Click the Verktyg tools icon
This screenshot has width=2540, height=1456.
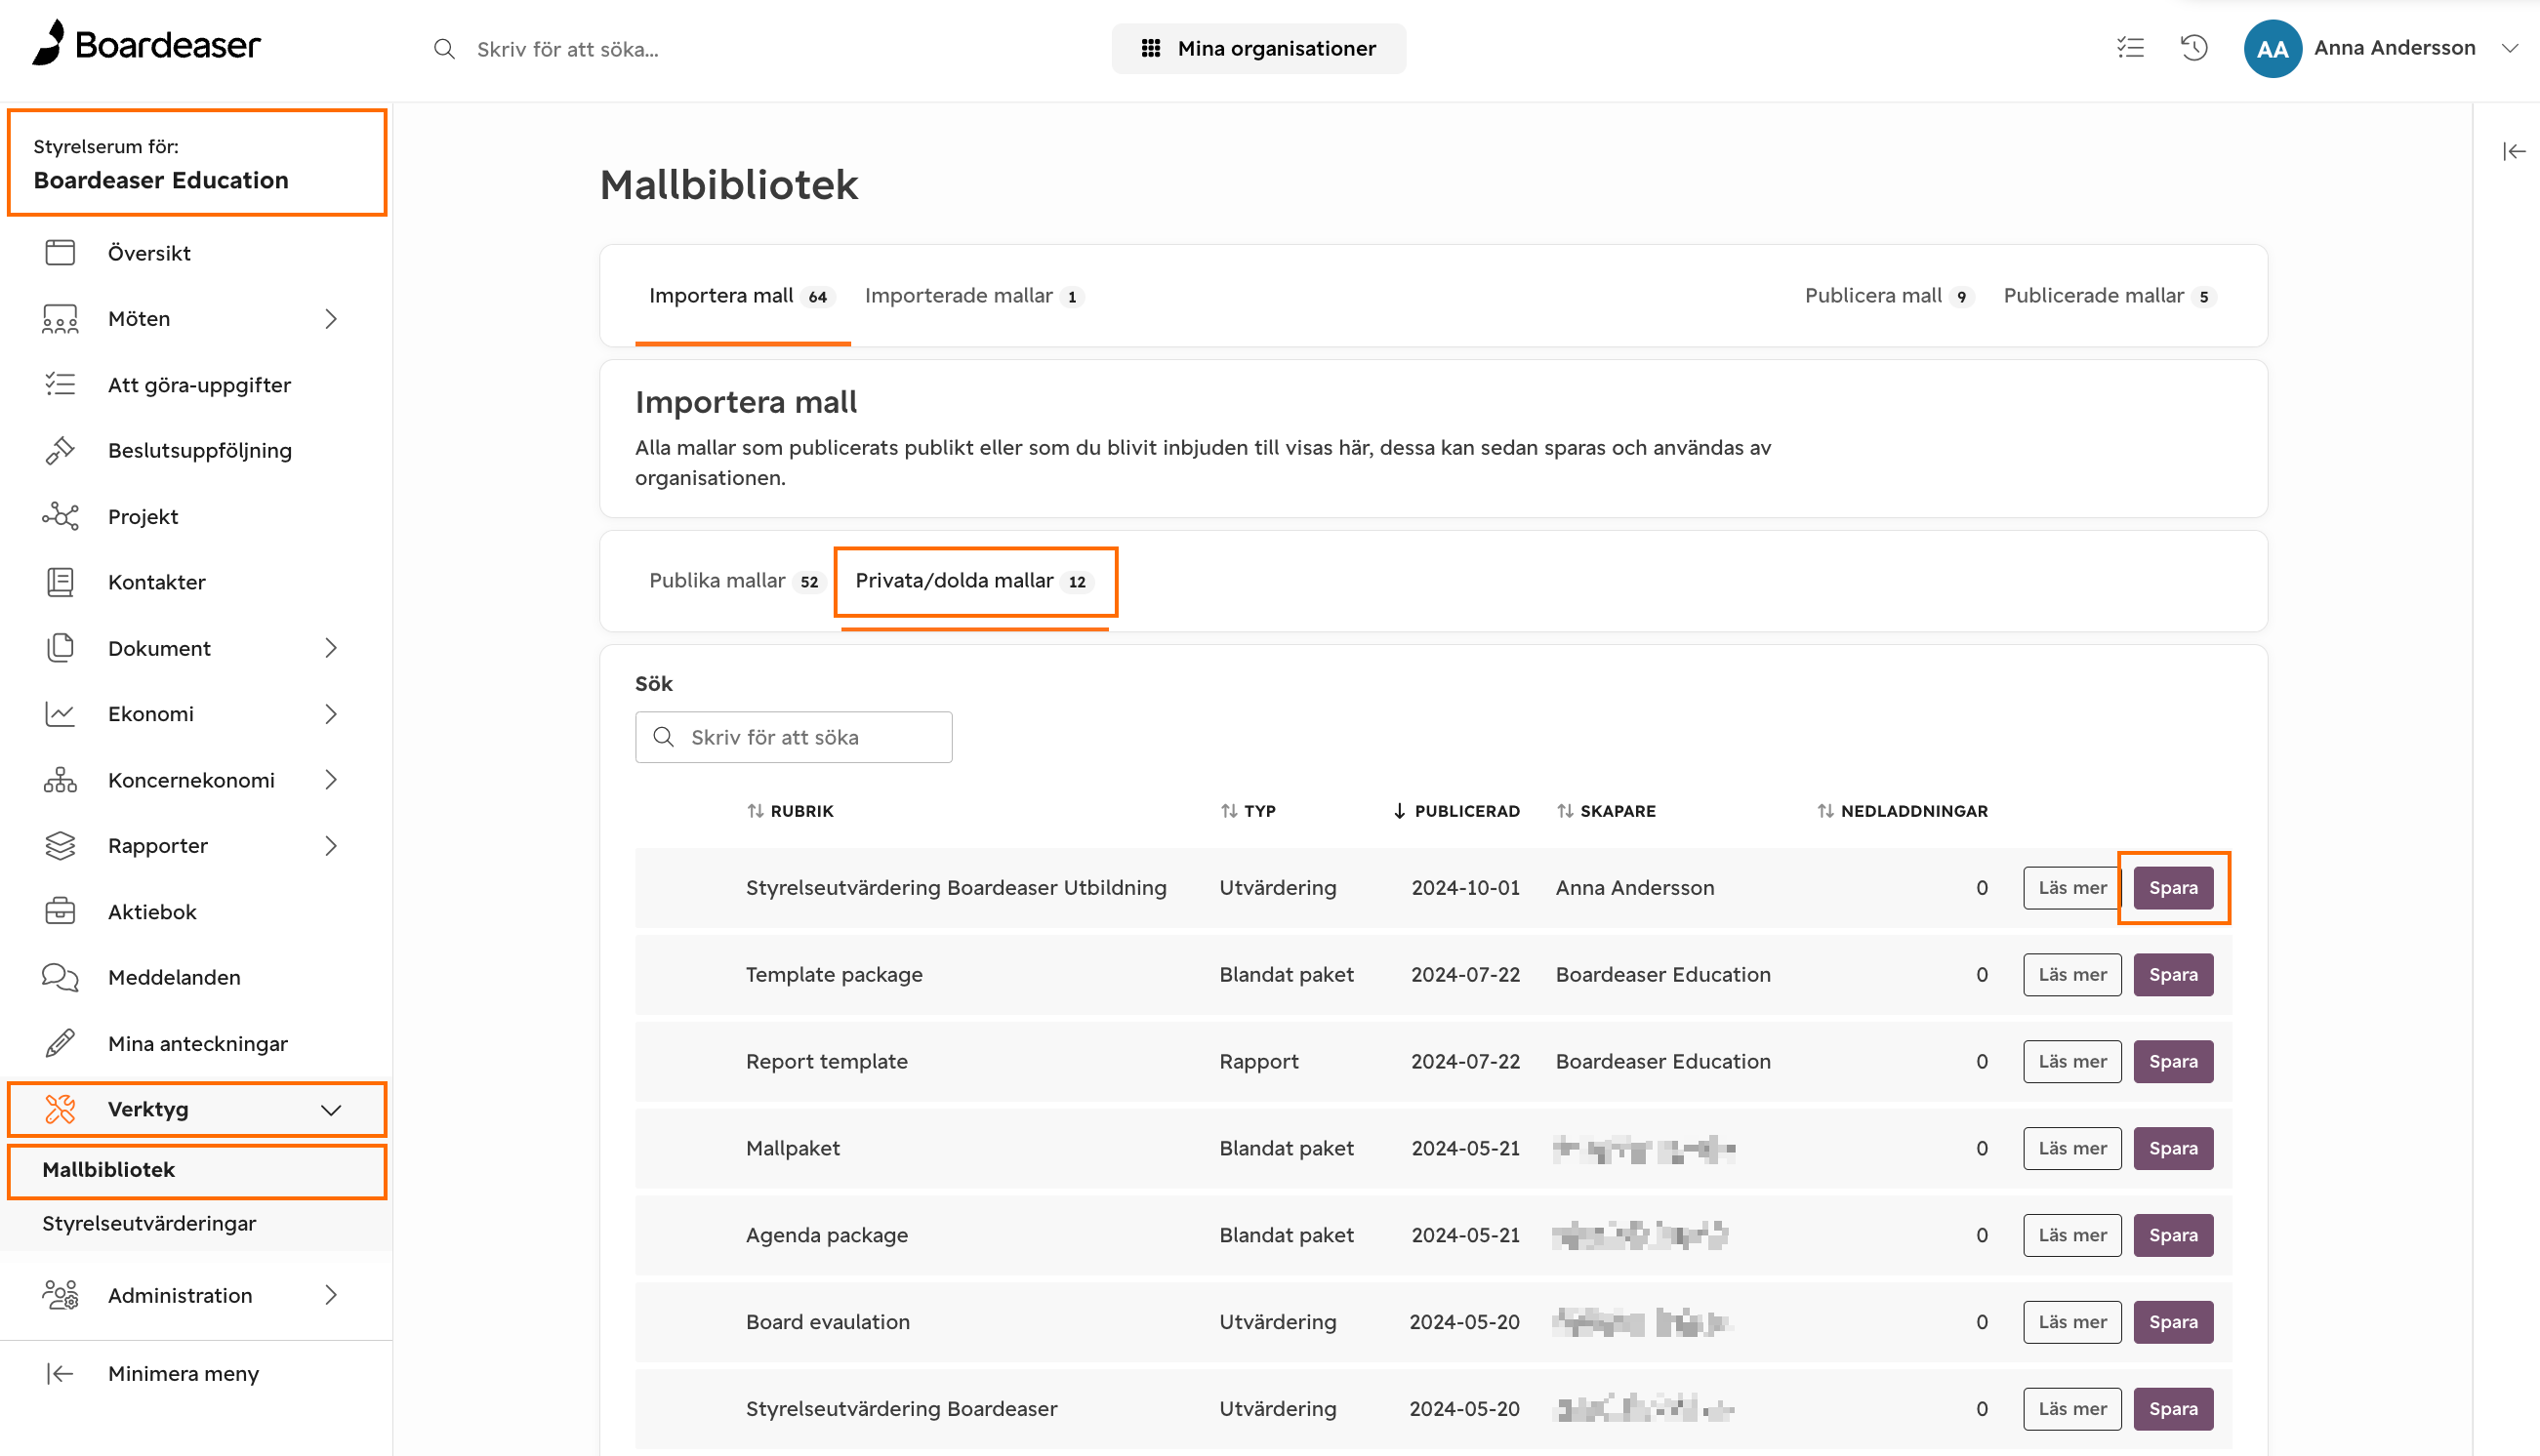60,1109
